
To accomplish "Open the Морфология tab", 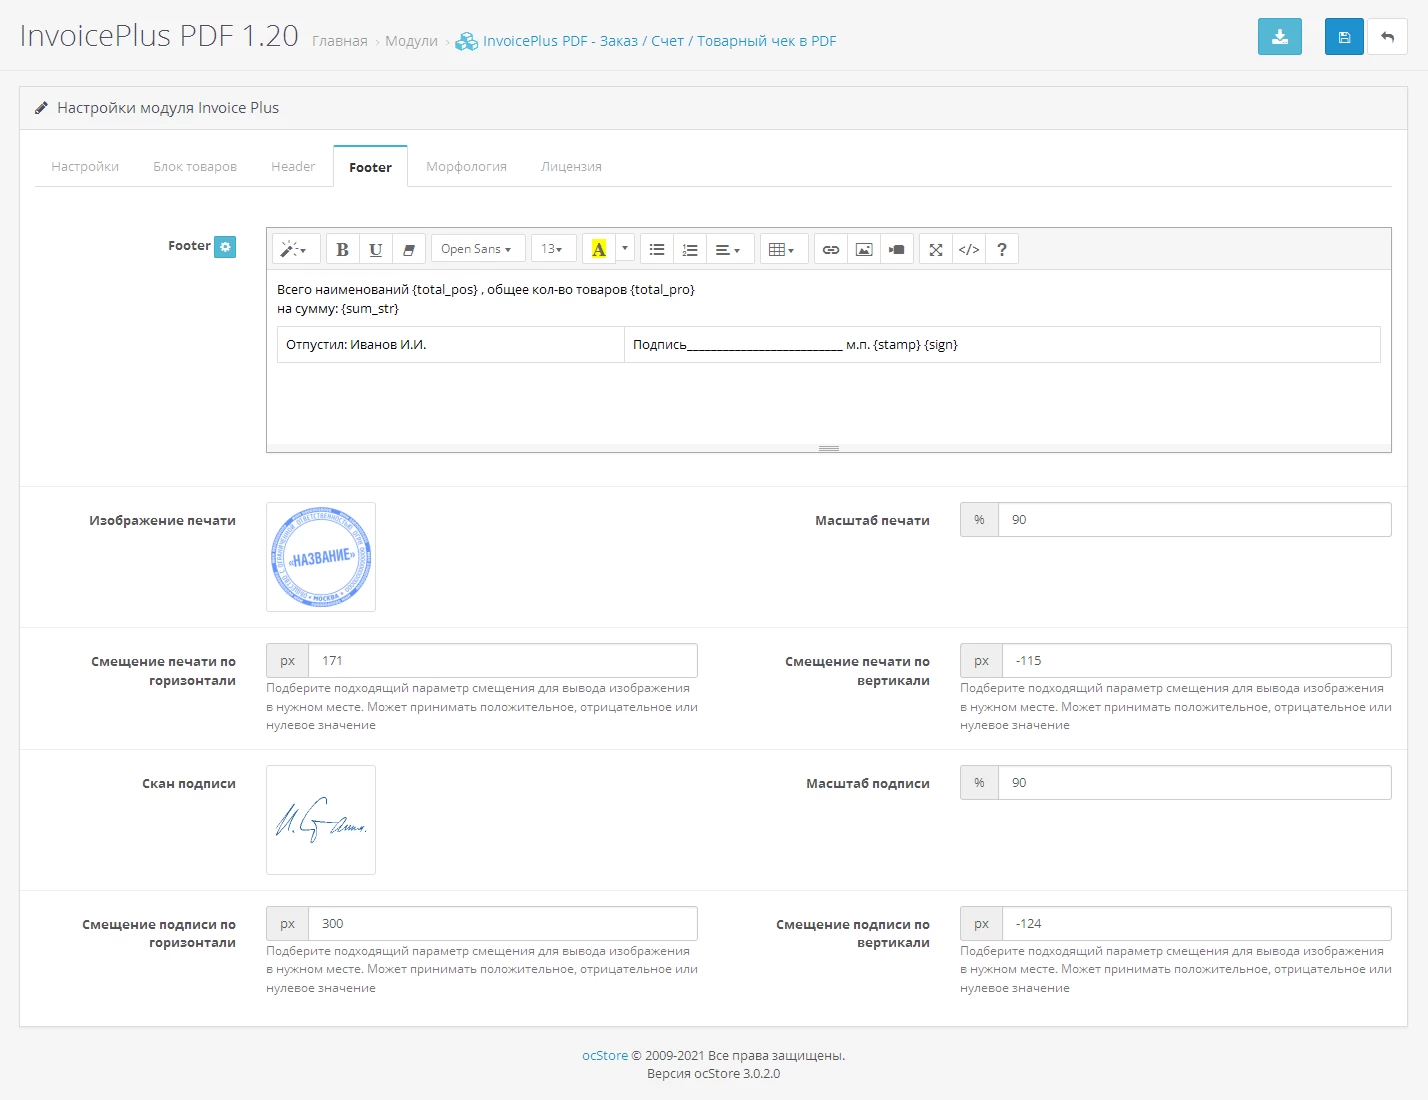I will (x=466, y=167).
